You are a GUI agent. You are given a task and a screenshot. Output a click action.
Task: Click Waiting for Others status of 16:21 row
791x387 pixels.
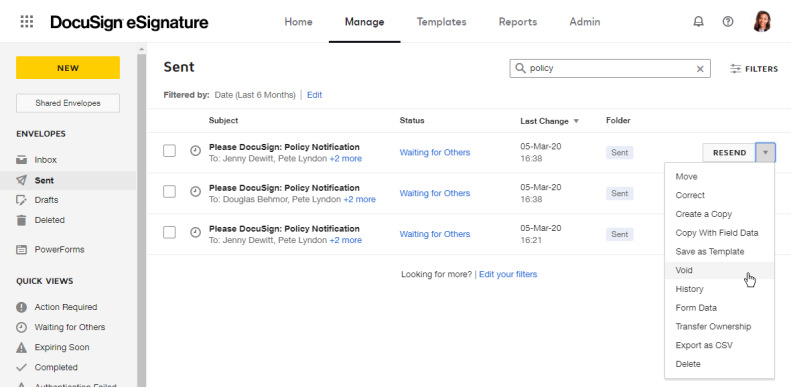coord(435,234)
